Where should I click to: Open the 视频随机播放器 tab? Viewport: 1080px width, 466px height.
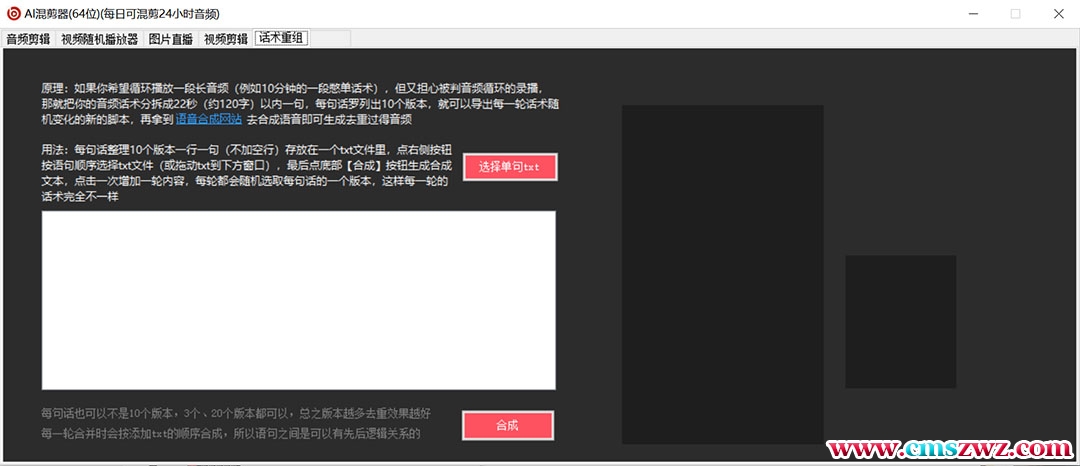click(99, 39)
